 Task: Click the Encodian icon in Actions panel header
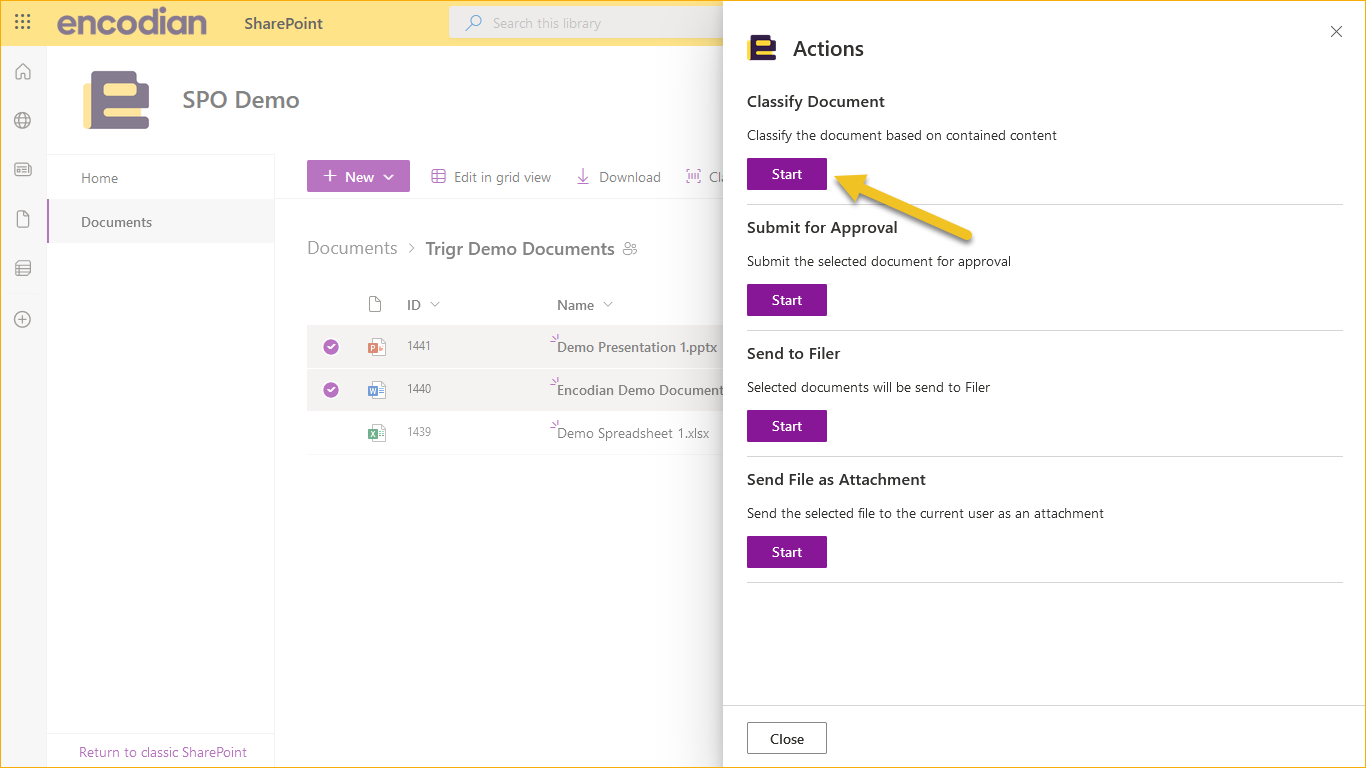pos(762,48)
